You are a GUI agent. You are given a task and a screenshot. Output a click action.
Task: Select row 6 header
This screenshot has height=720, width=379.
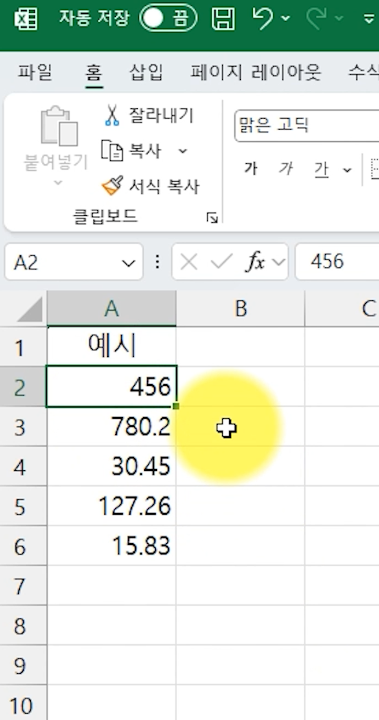click(23, 546)
